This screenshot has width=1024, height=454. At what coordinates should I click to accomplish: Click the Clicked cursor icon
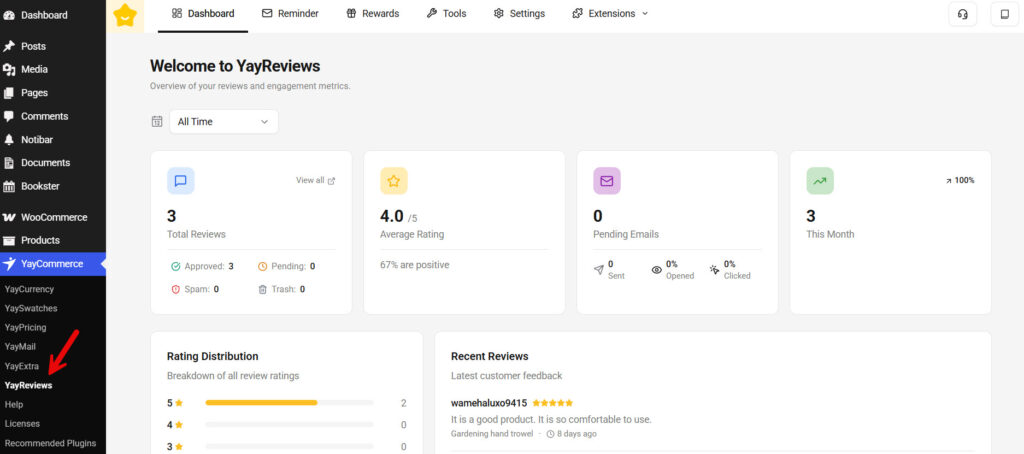click(714, 270)
